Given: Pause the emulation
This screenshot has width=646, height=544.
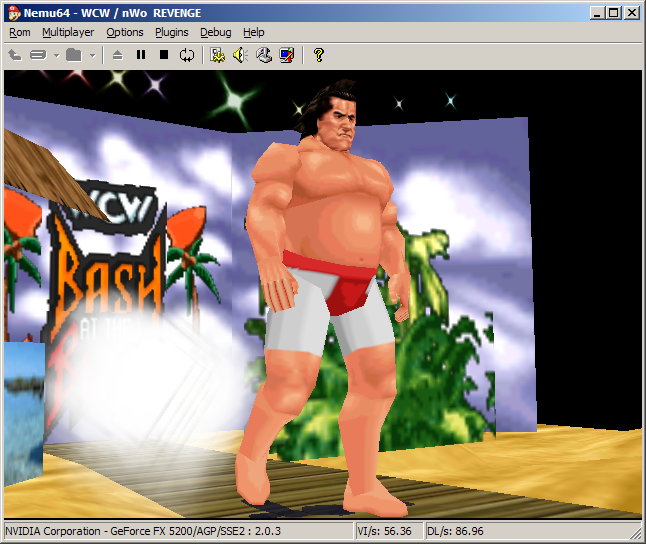Looking at the screenshot, I should pos(140,55).
